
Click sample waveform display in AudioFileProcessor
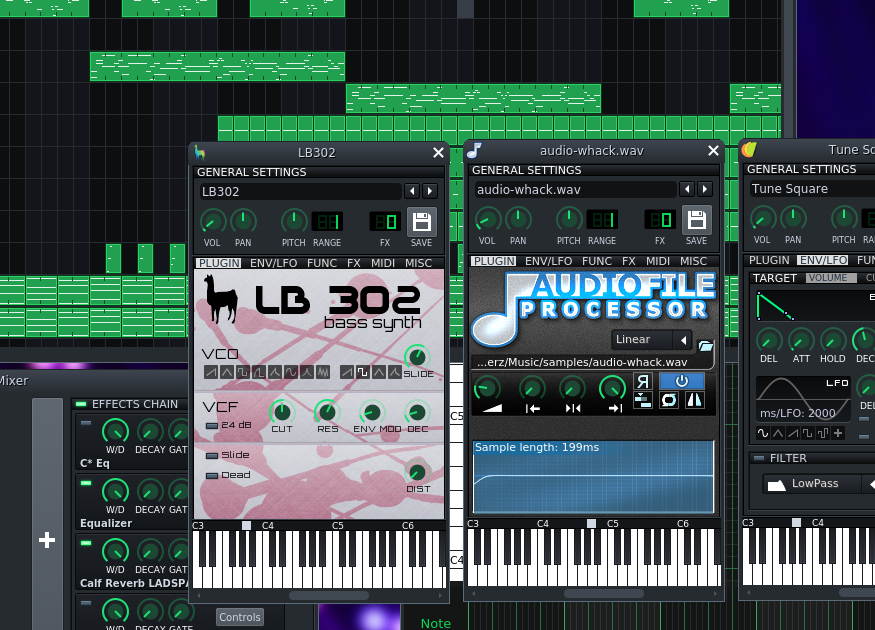[x=593, y=477]
